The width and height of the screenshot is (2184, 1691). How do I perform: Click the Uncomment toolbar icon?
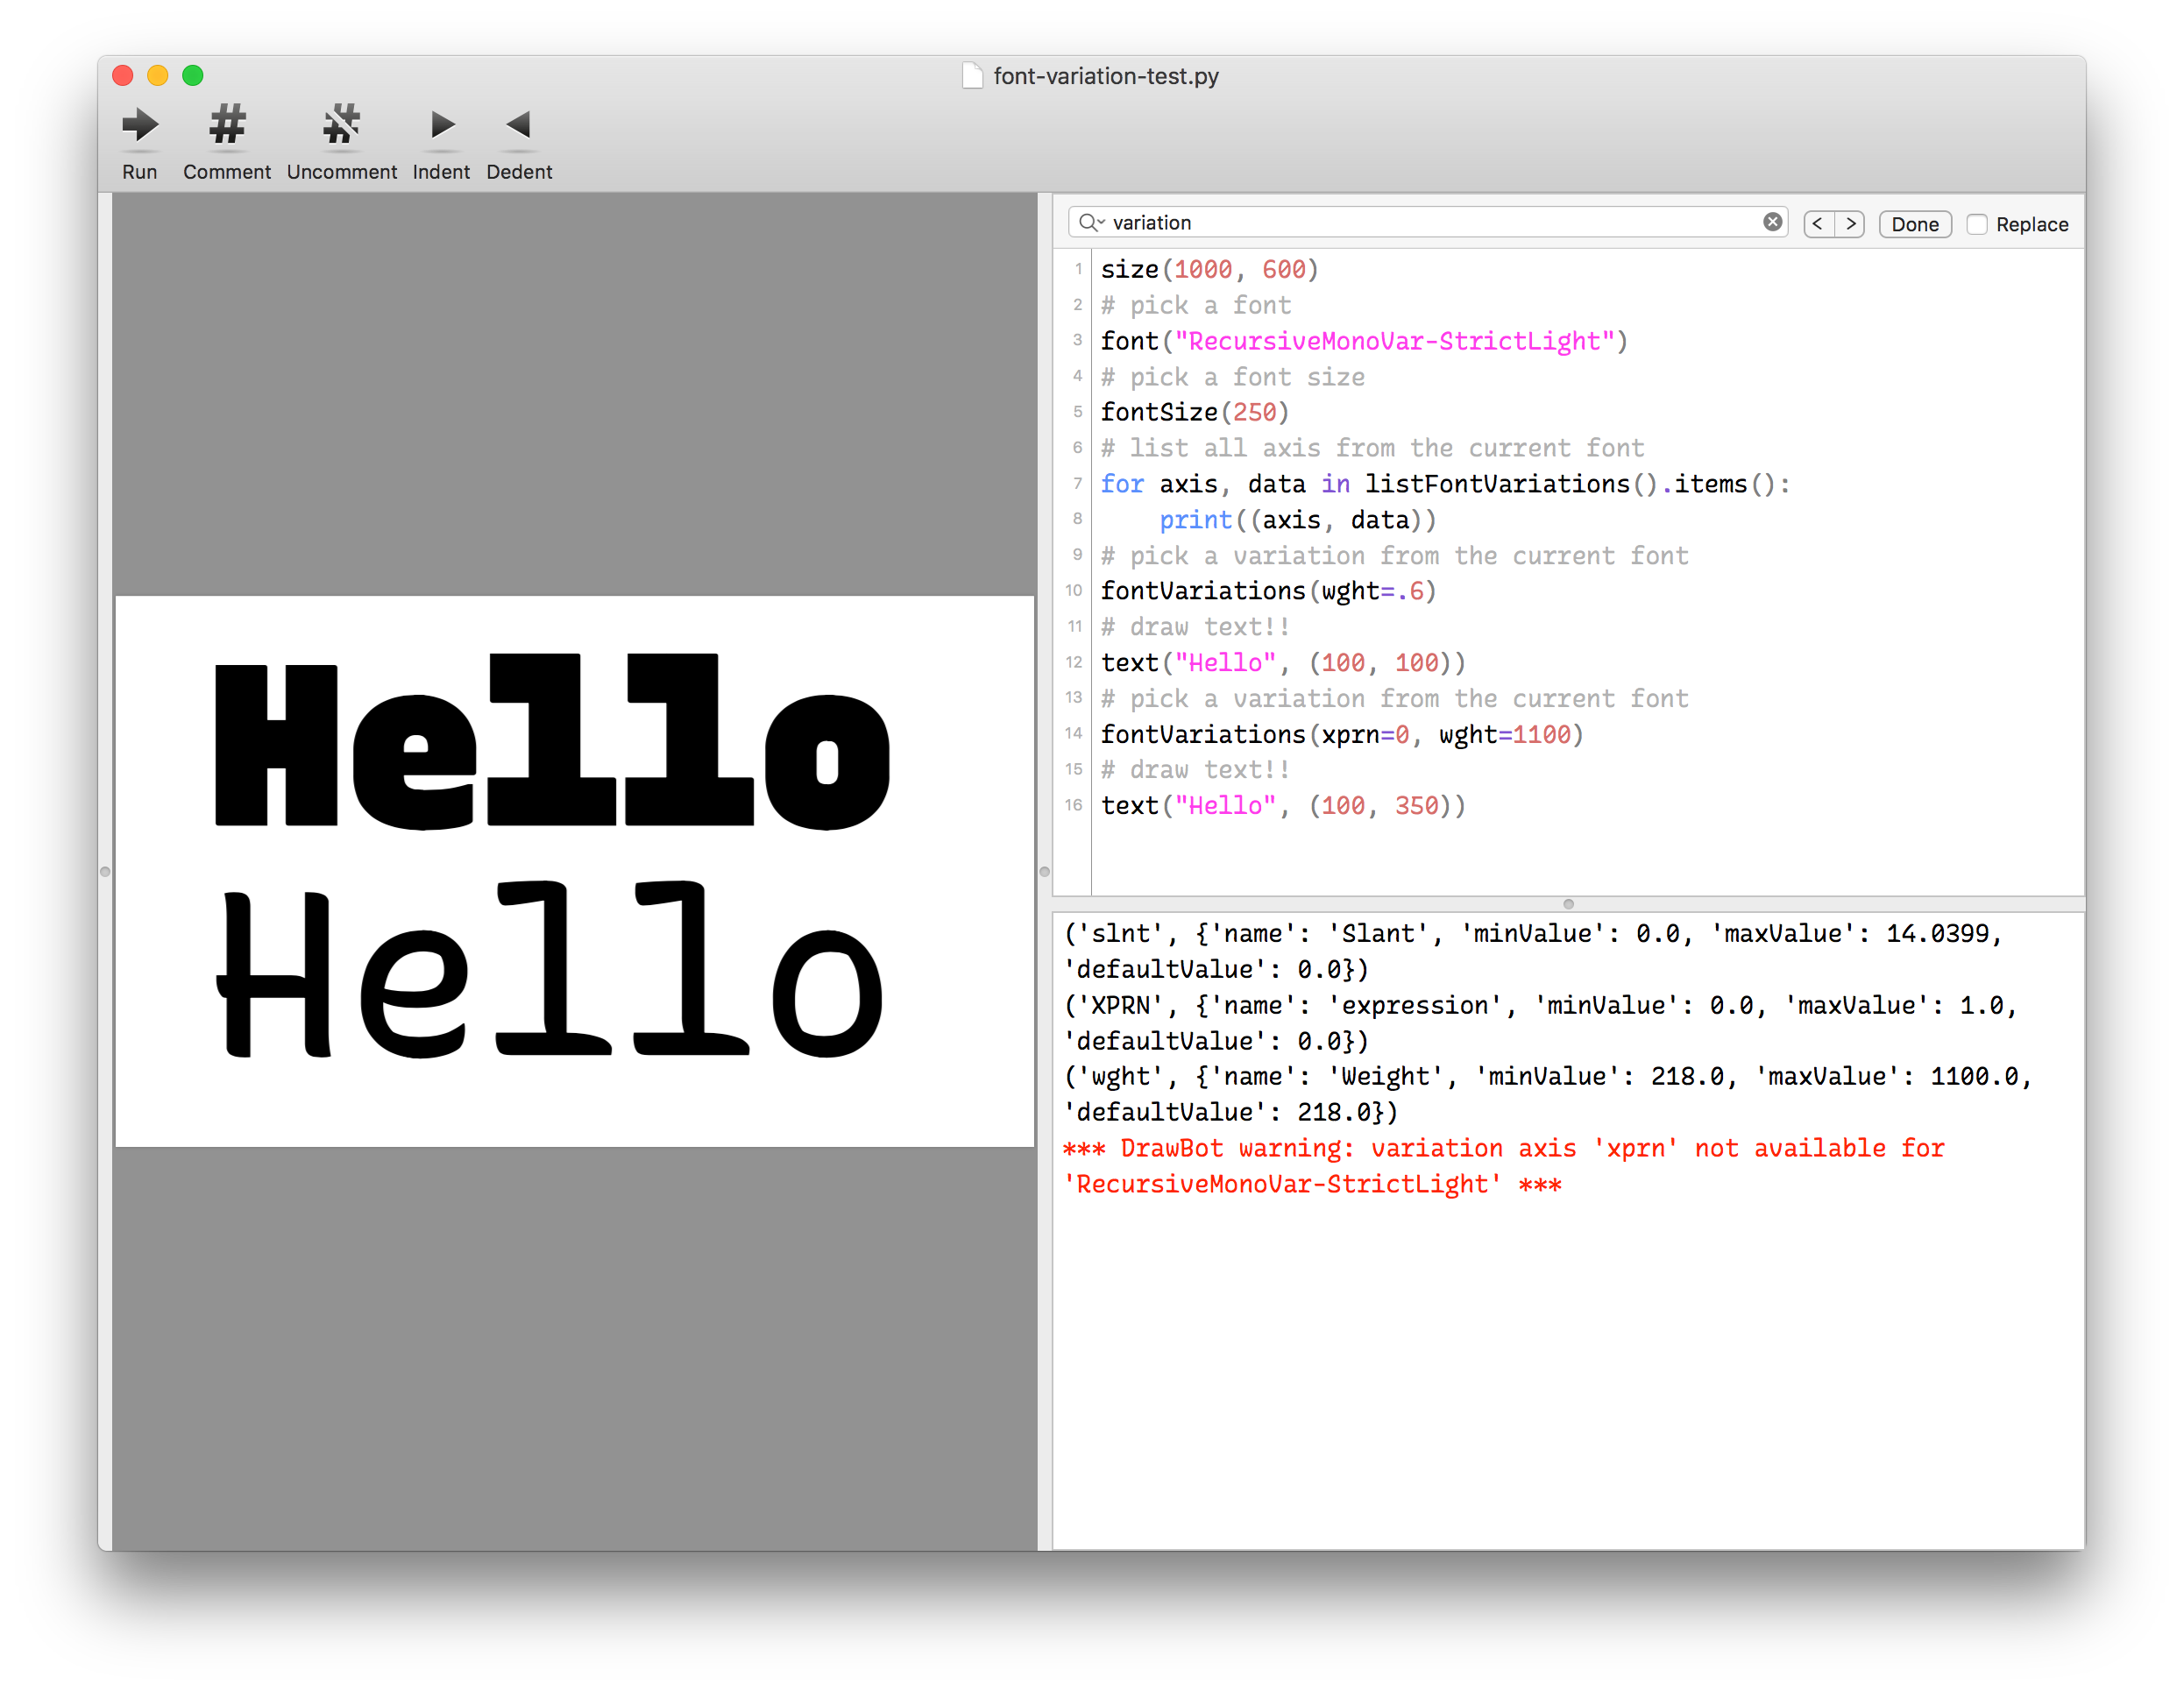341,126
